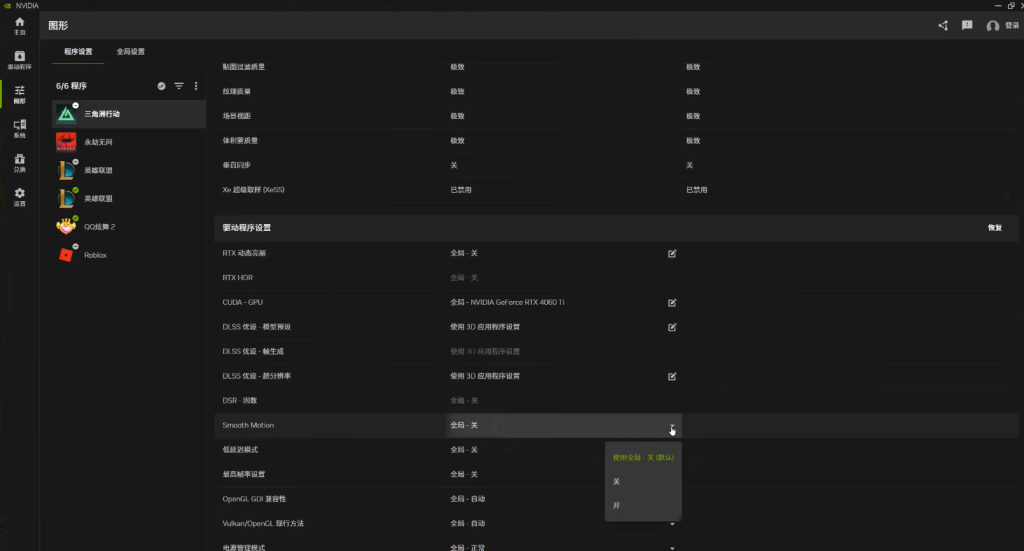The width and height of the screenshot is (1024, 551).
Task: Open the filter icon in program list header
Action: tap(179, 86)
